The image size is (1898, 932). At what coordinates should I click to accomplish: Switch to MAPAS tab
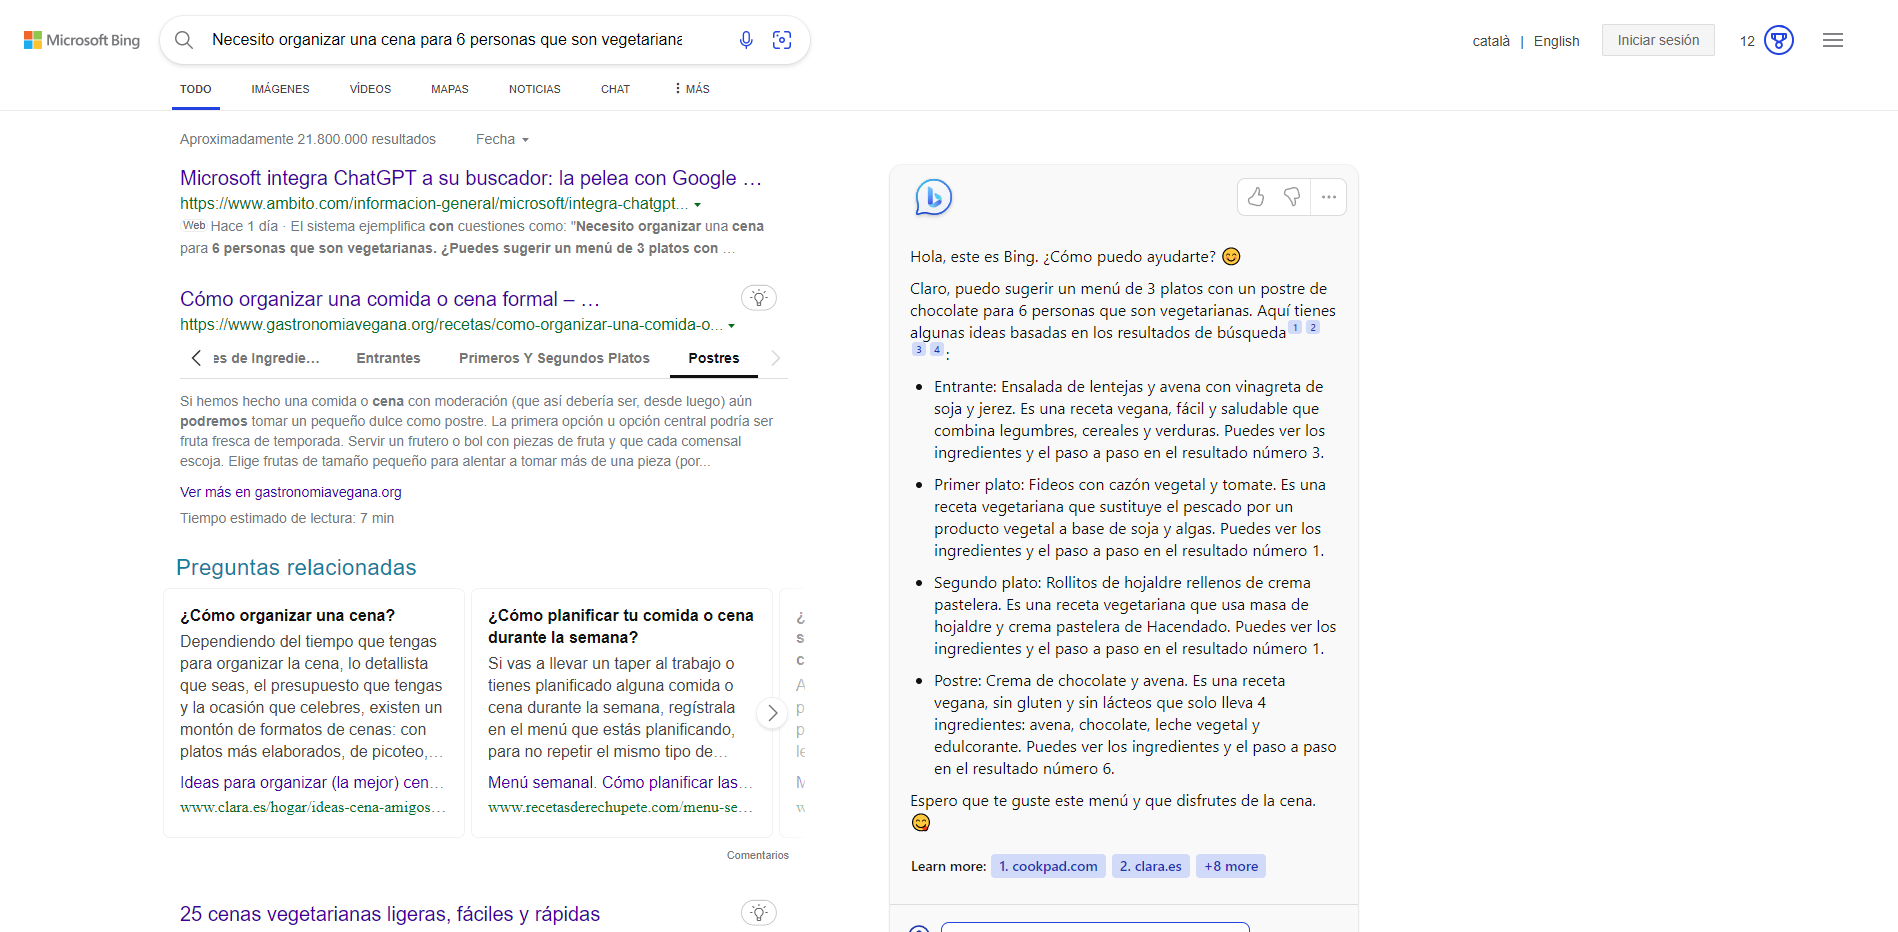click(450, 89)
